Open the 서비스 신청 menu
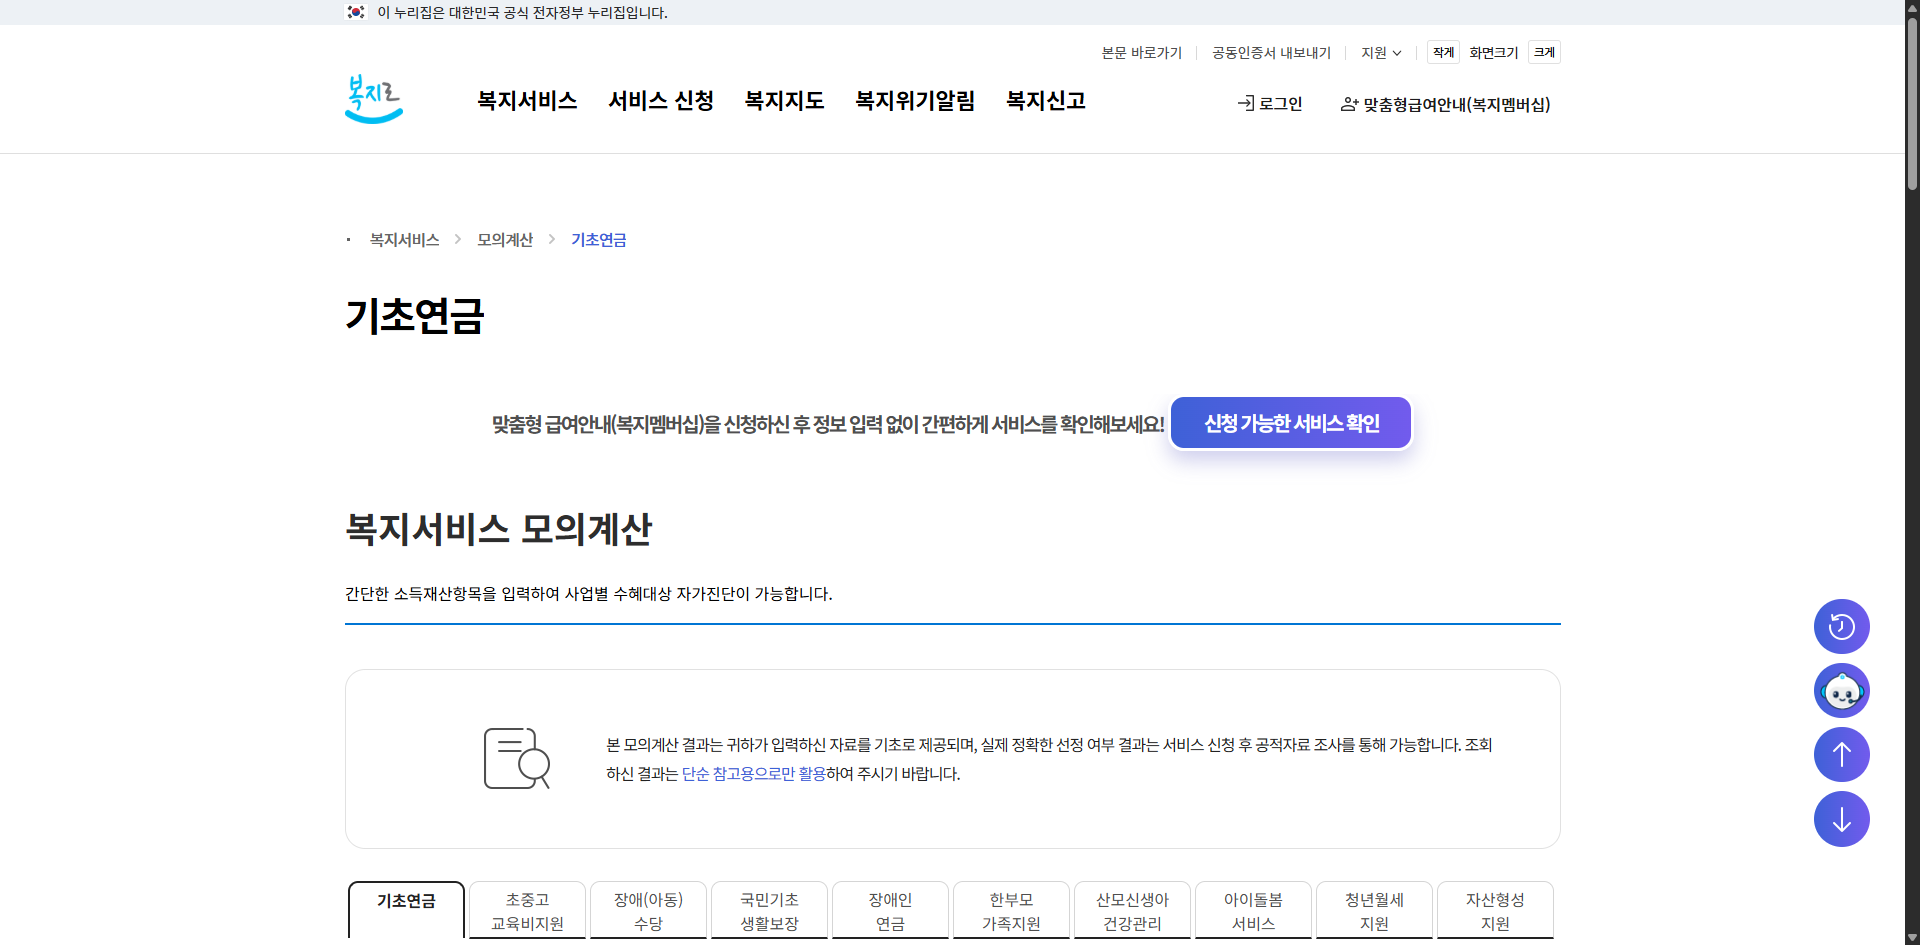 (660, 101)
